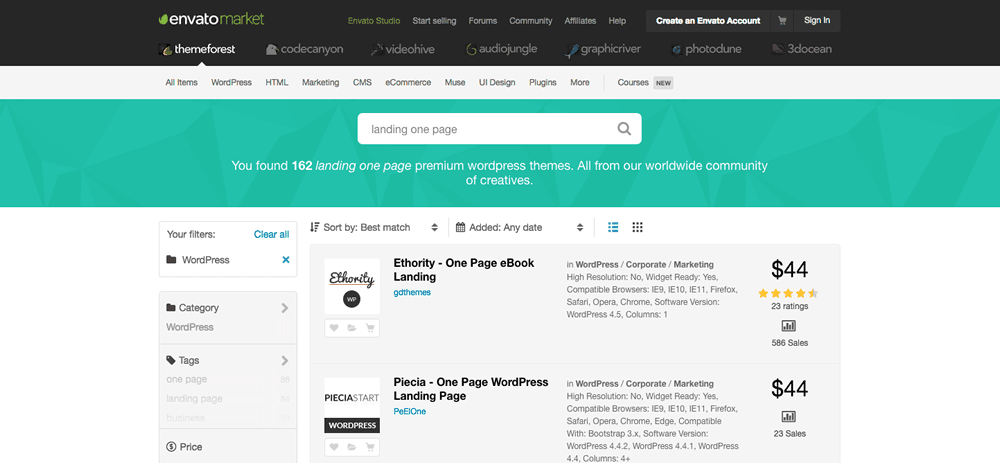Click into the landing one page search field
Image resolution: width=1000 pixels, height=463 pixels.
[489, 129]
